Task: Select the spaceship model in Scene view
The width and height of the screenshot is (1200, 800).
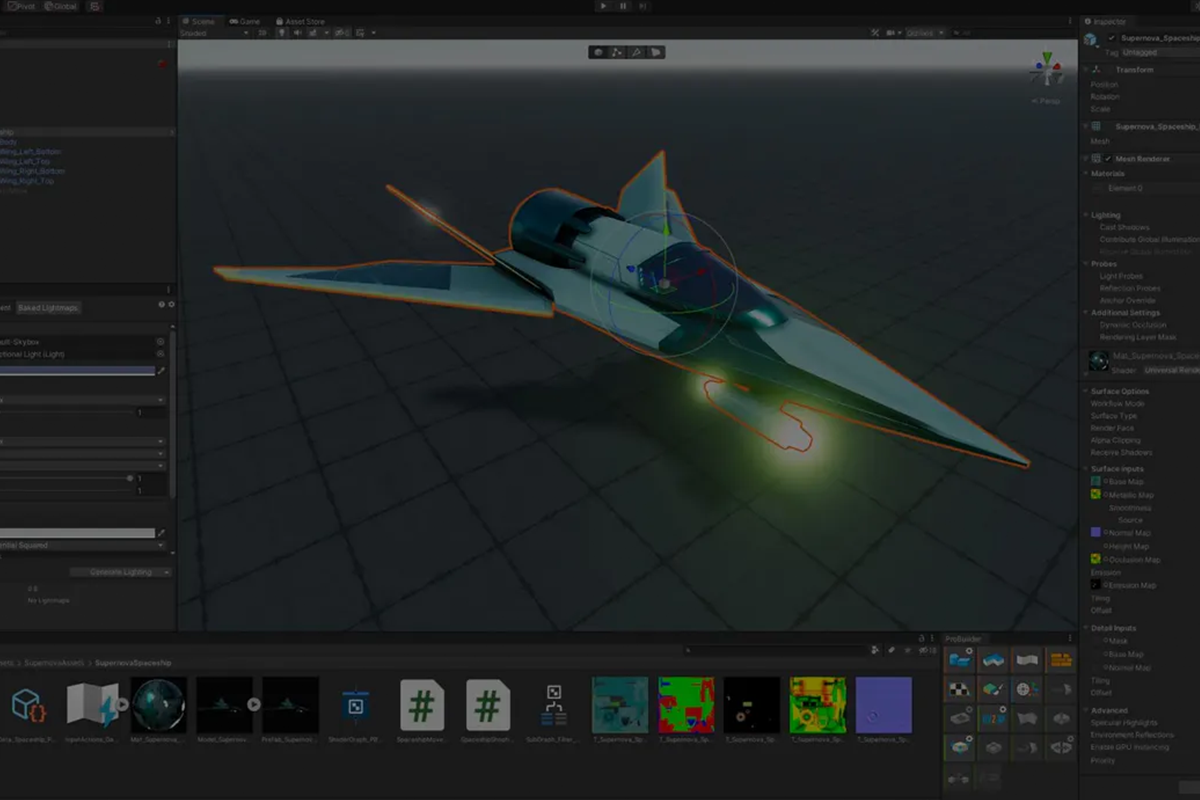Action: (620, 310)
